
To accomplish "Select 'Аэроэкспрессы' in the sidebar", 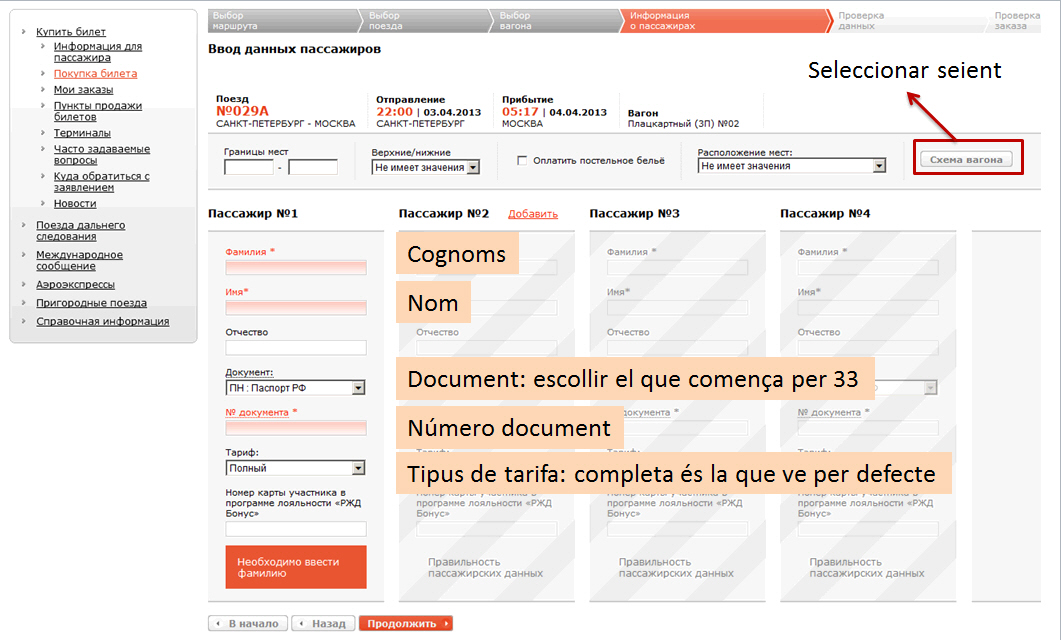I will (x=75, y=285).
